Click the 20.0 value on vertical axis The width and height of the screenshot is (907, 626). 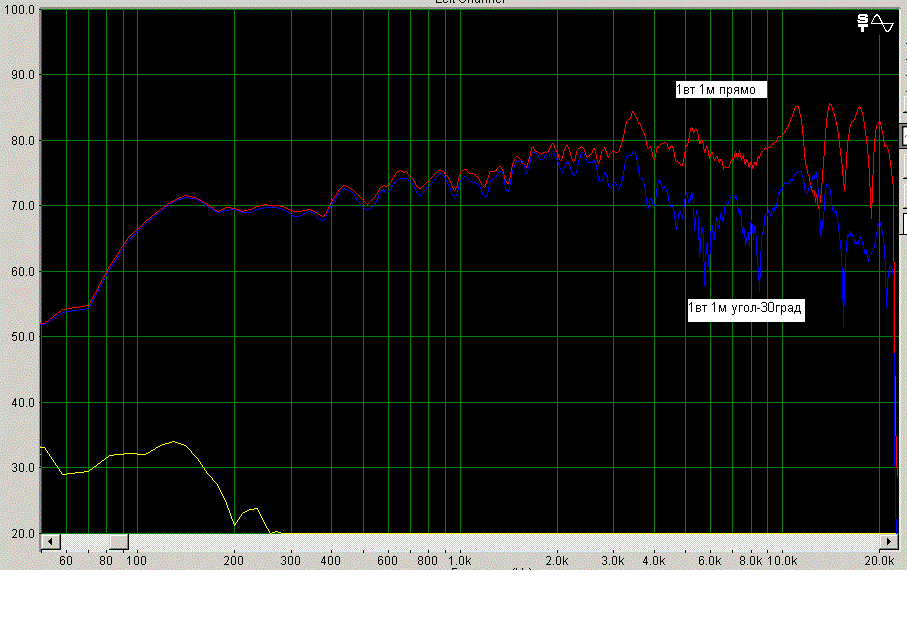[23, 533]
